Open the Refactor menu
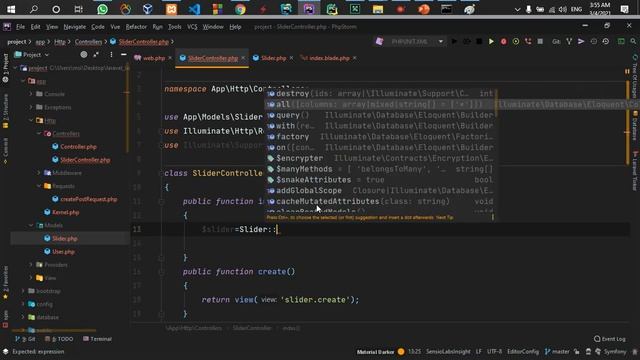This screenshot has height=360, width=640. click(136, 27)
